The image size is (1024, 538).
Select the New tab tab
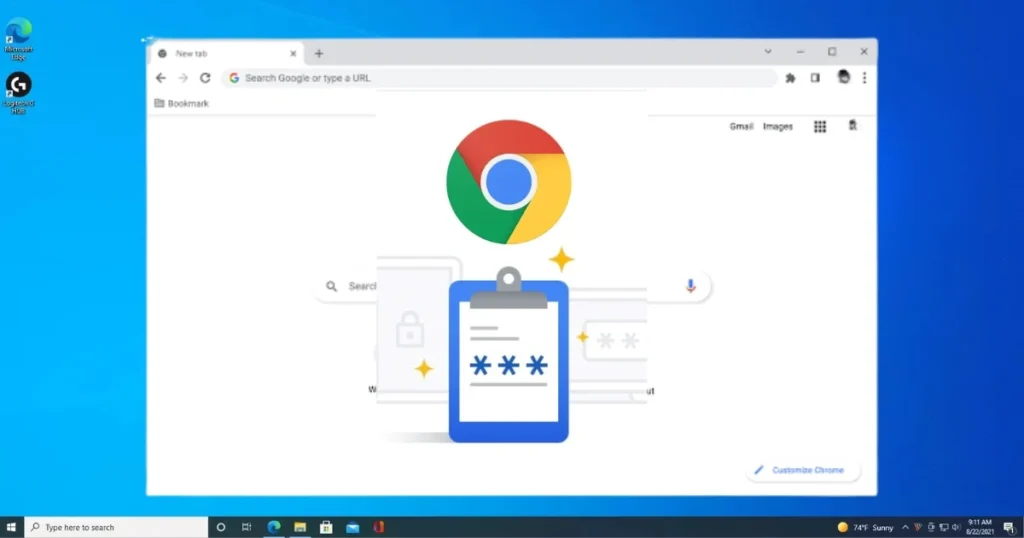click(x=227, y=54)
